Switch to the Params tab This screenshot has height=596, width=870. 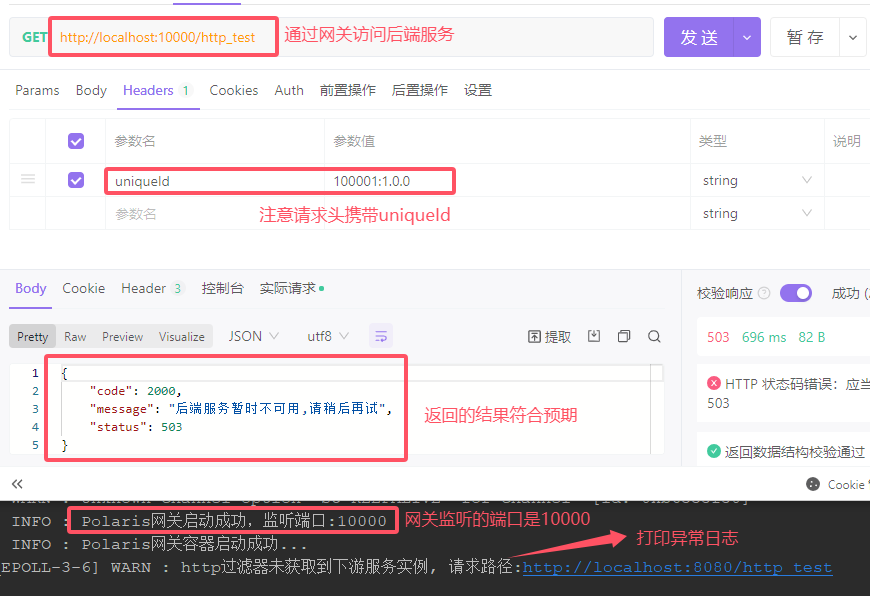click(x=37, y=90)
